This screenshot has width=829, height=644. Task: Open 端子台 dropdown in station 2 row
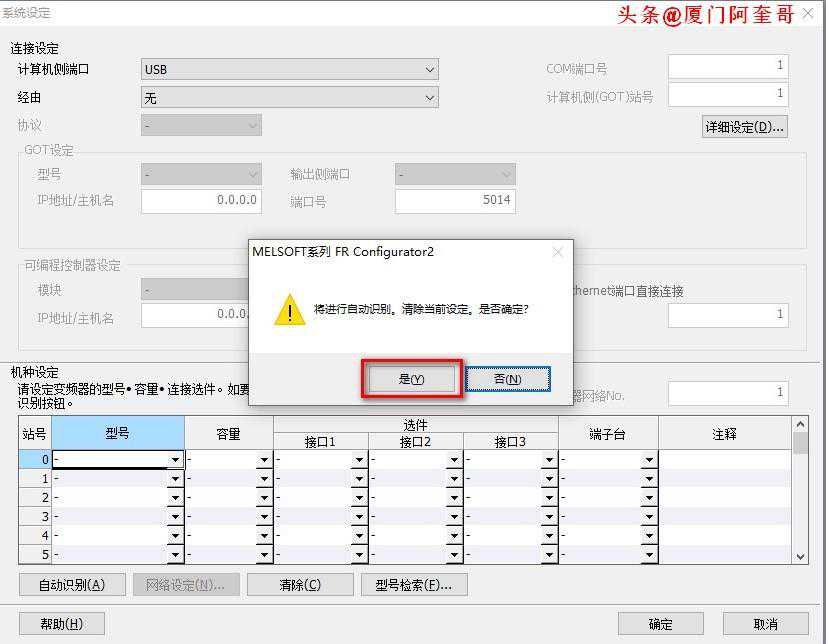pyautogui.click(x=649, y=498)
